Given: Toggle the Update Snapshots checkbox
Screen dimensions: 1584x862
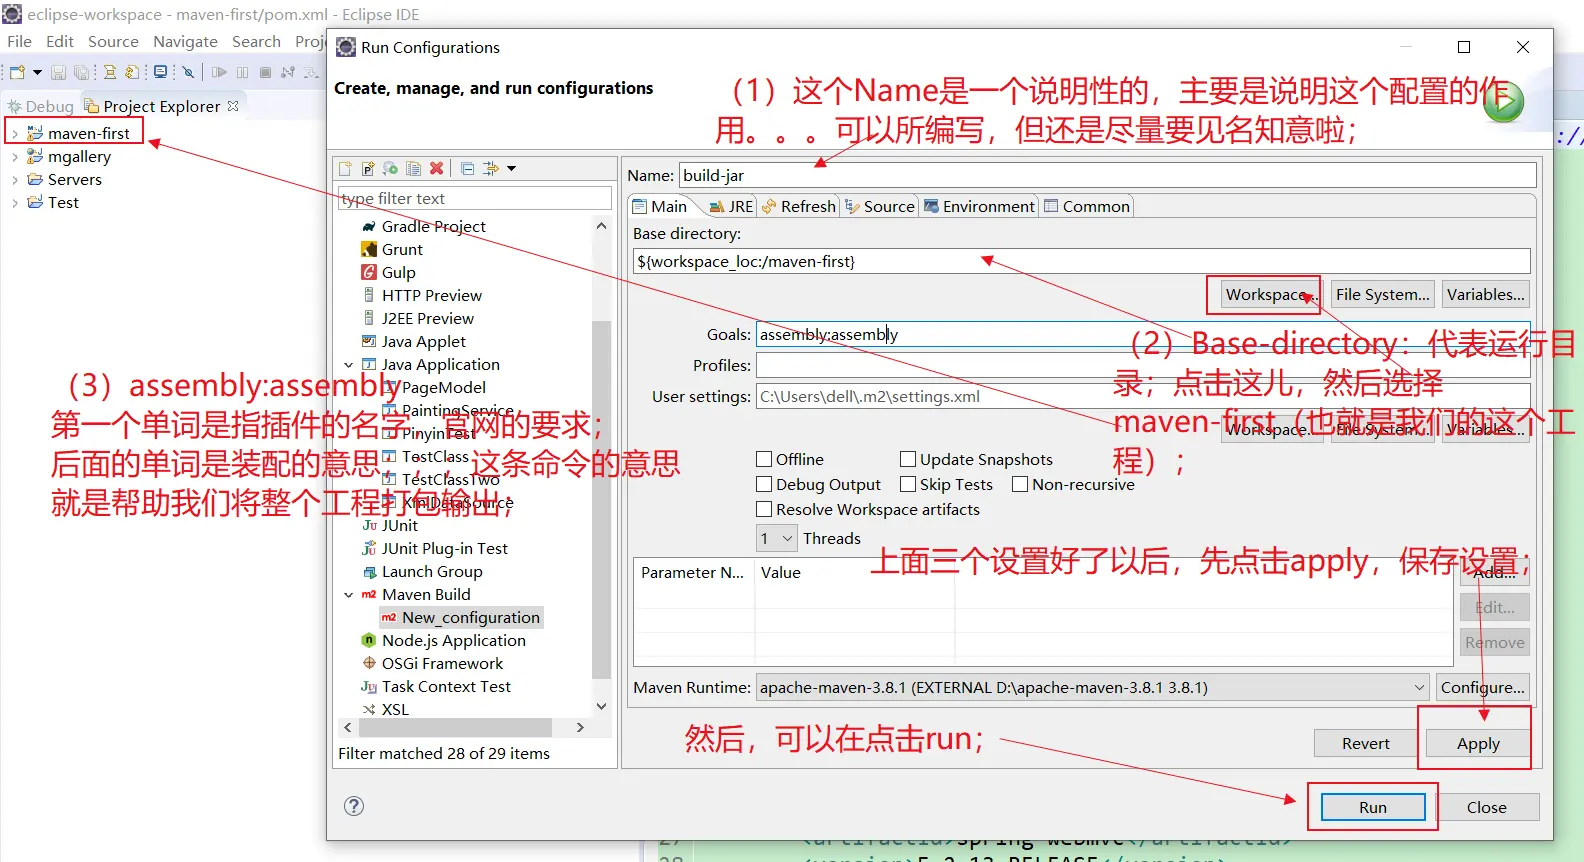Looking at the screenshot, I should pyautogui.click(x=908, y=460).
